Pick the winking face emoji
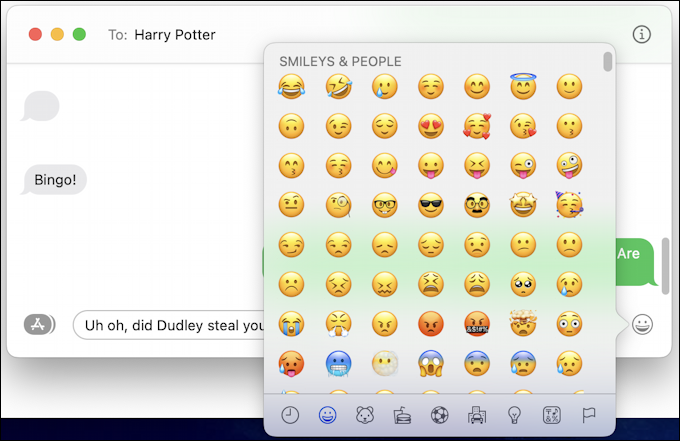This screenshot has height=441, width=680. 338,126
